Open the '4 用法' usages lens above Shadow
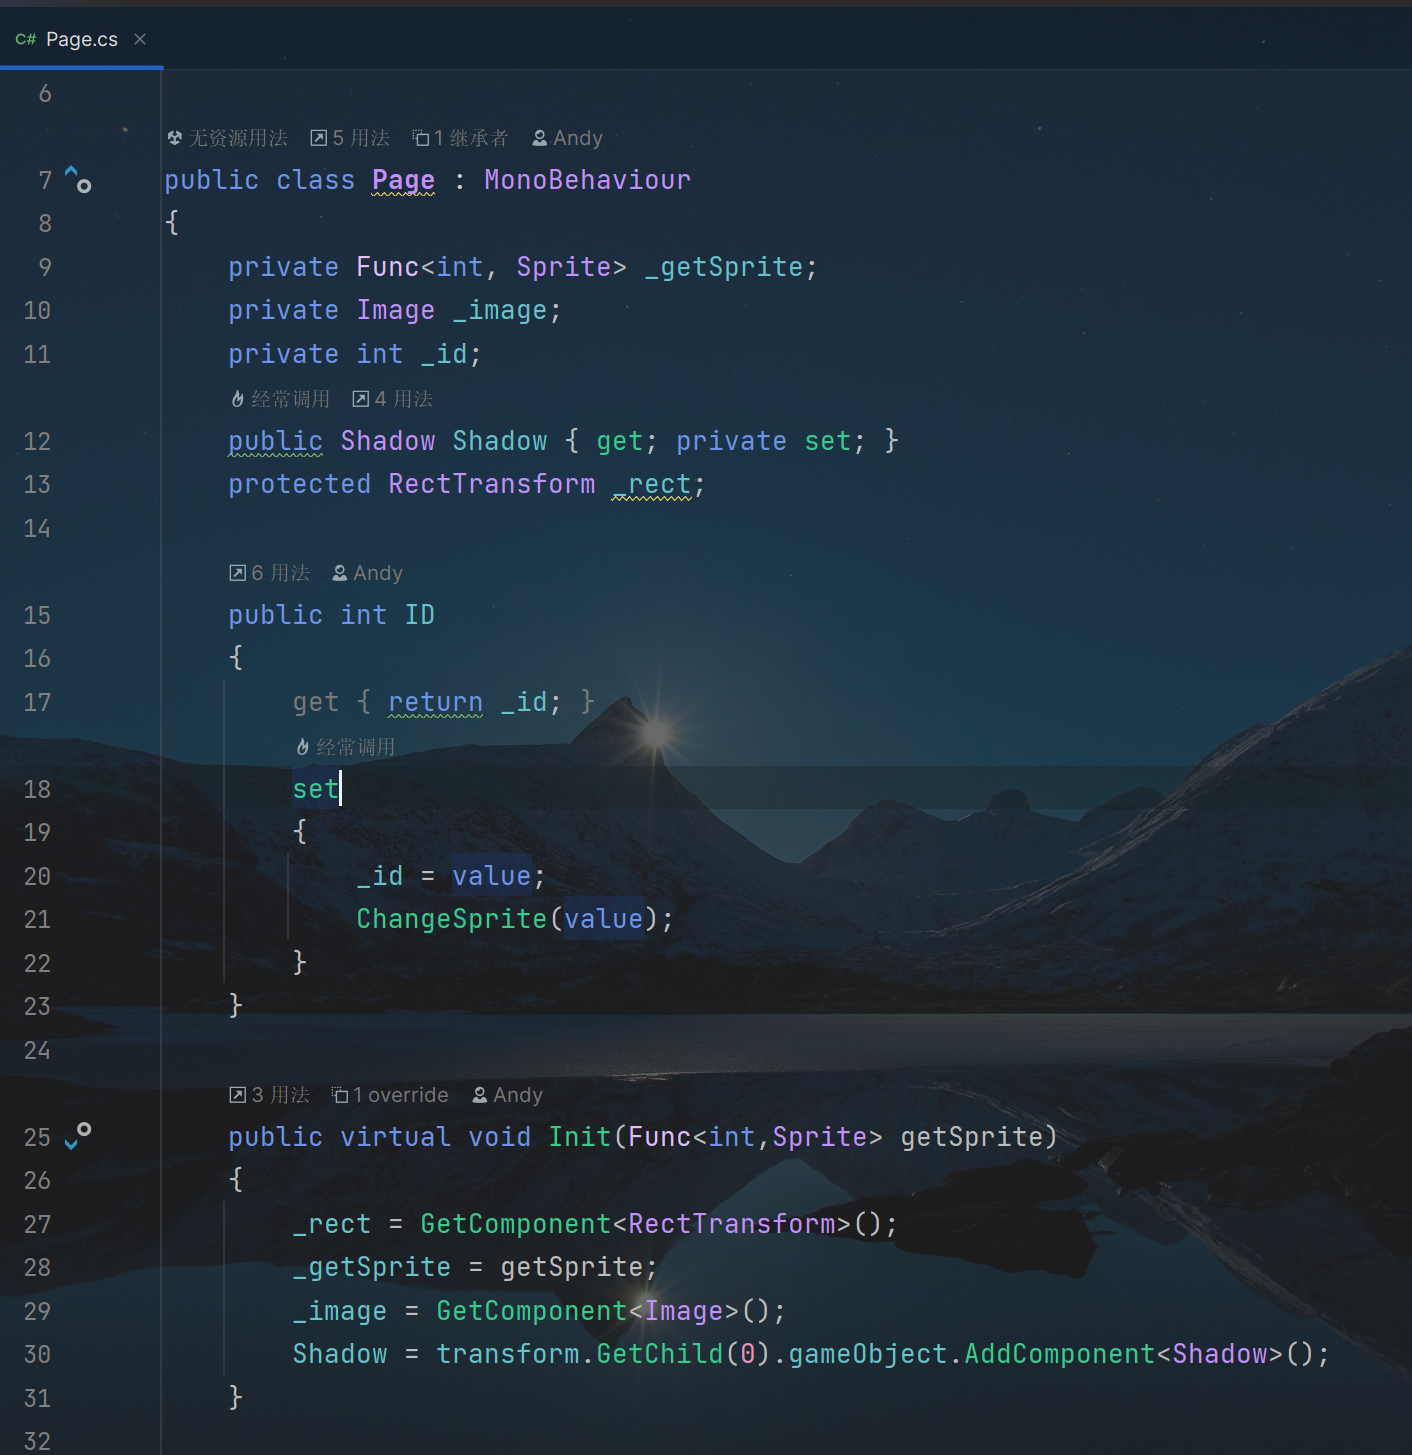This screenshot has width=1412, height=1455. tap(393, 399)
